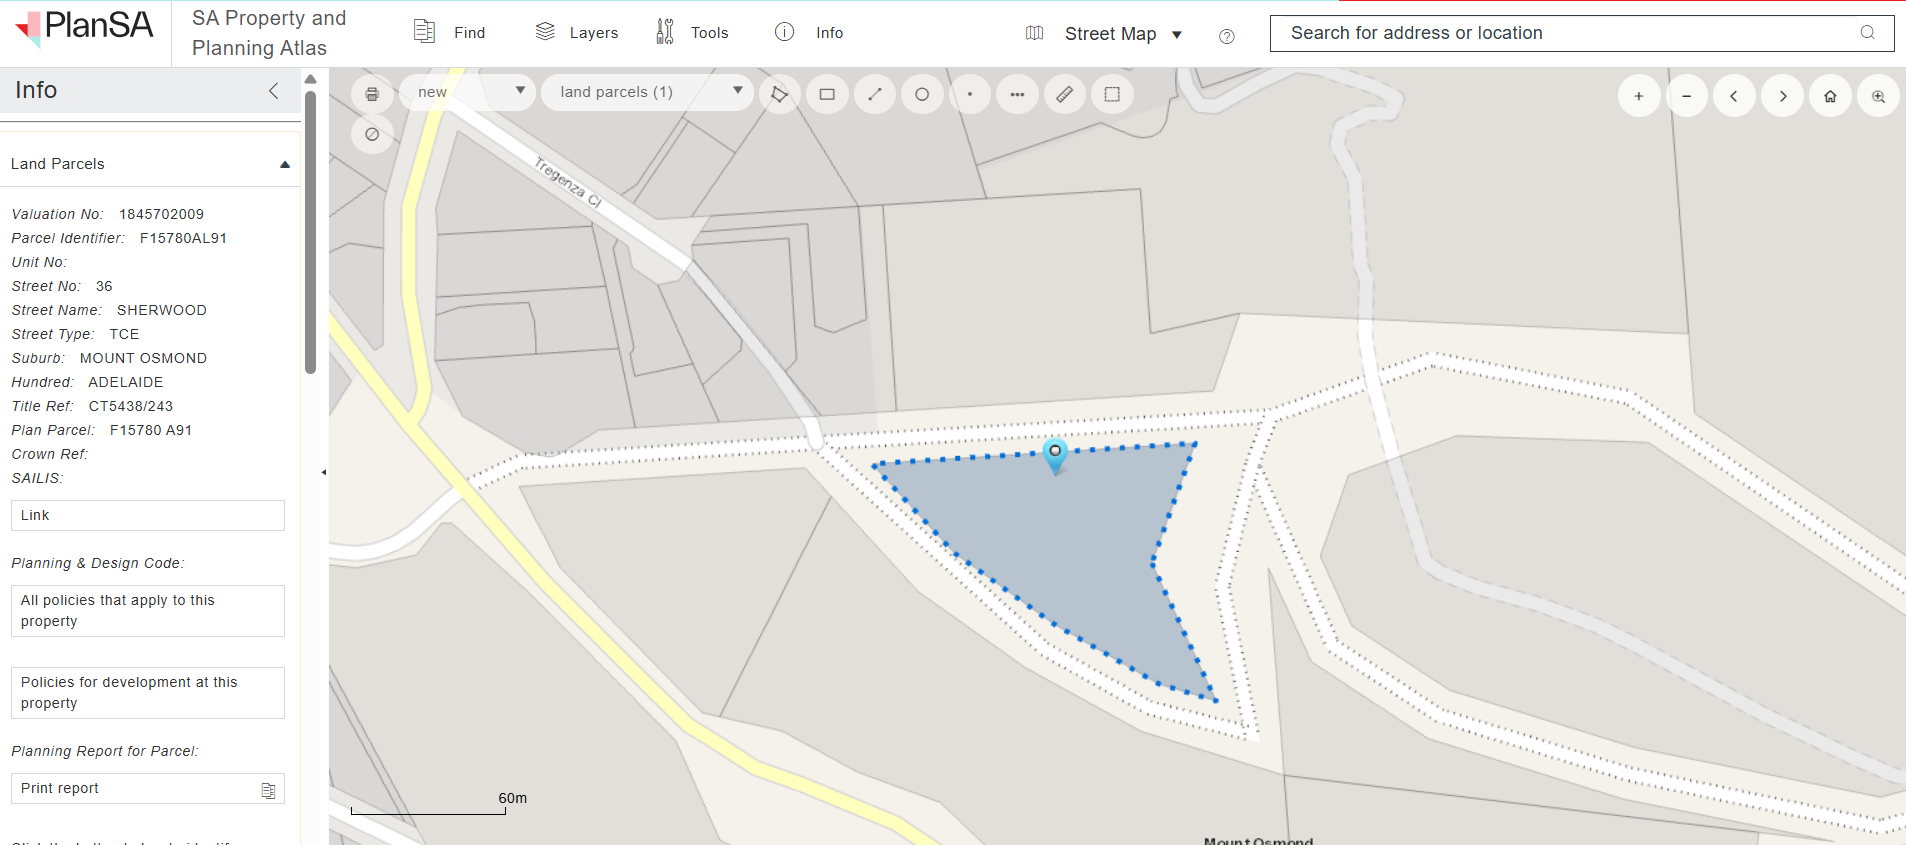The width and height of the screenshot is (1906, 845).
Task: Click the search magnifier icon
Action: tap(1867, 33)
